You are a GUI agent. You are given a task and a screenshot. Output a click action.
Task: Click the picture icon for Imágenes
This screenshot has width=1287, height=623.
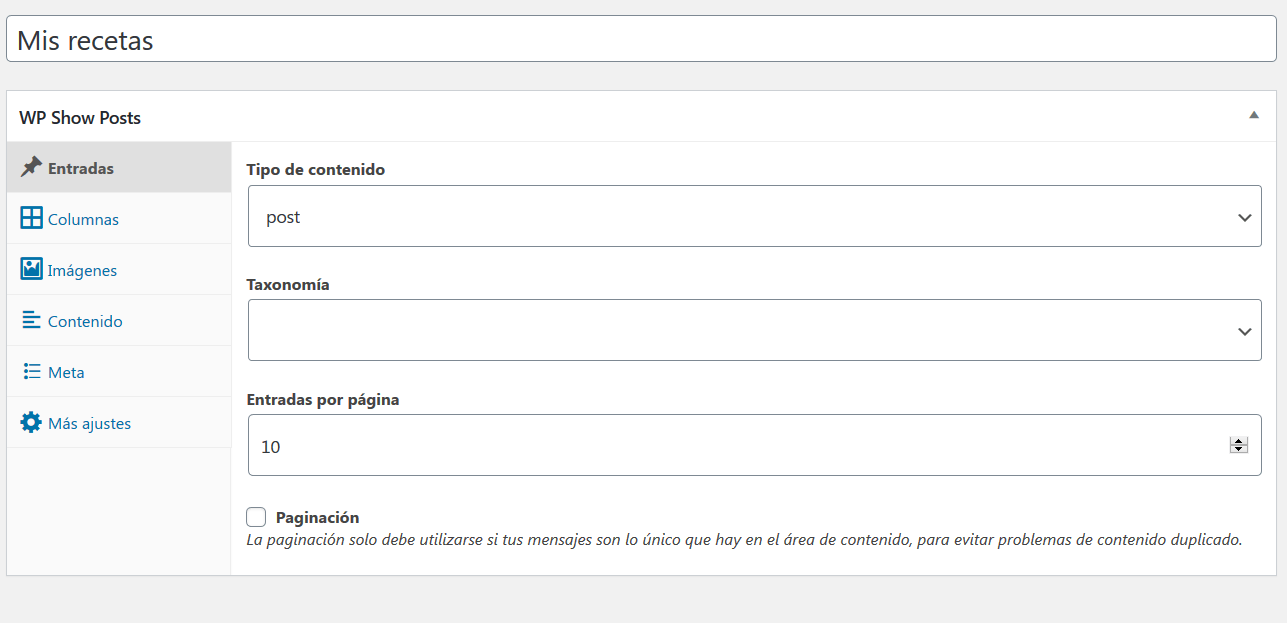click(31, 269)
